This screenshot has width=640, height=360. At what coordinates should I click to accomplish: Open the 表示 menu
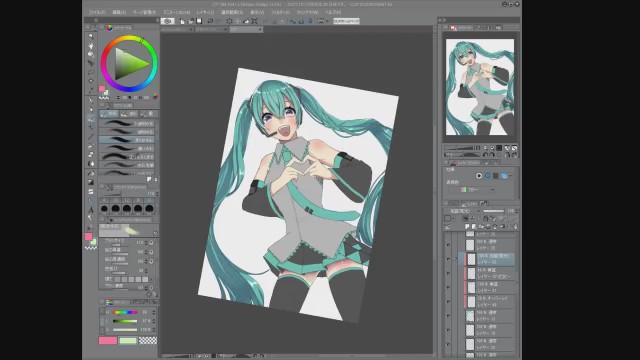(x=257, y=12)
